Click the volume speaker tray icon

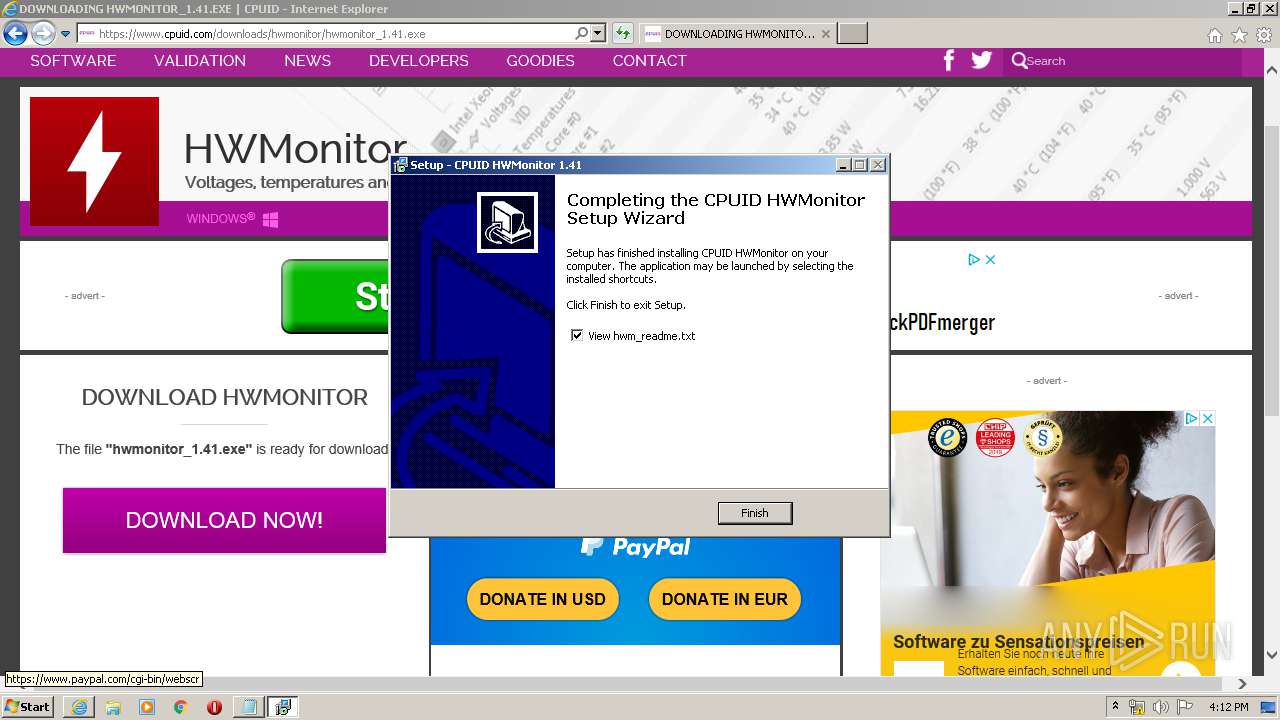pyautogui.click(x=1160, y=707)
